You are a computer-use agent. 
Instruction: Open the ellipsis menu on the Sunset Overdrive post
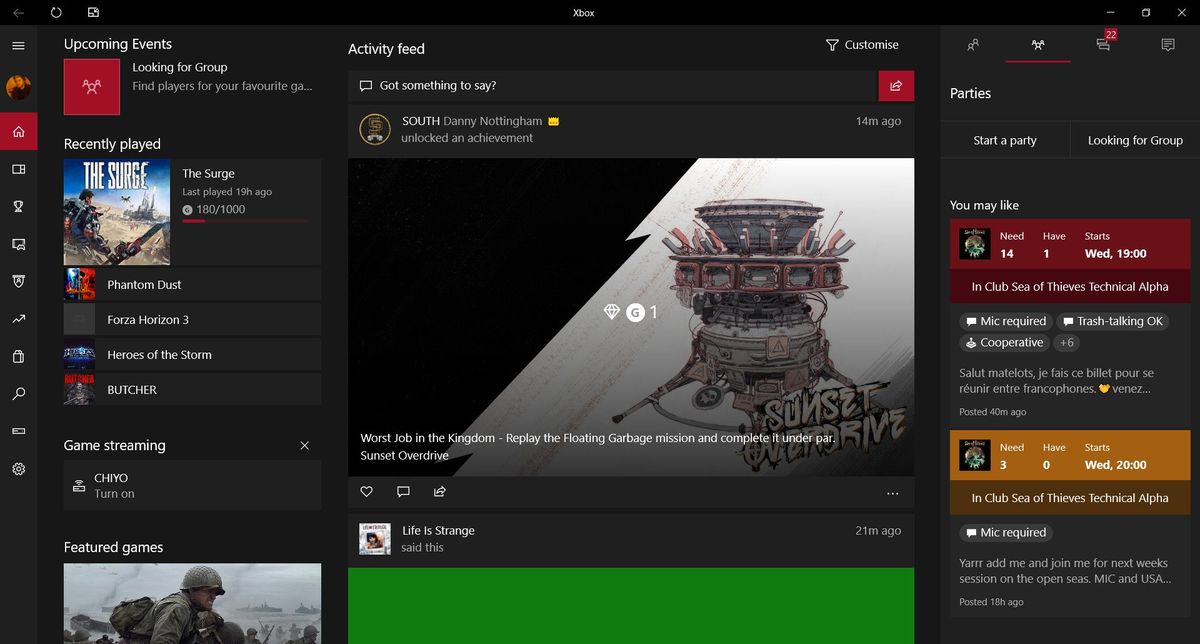click(892, 493)
